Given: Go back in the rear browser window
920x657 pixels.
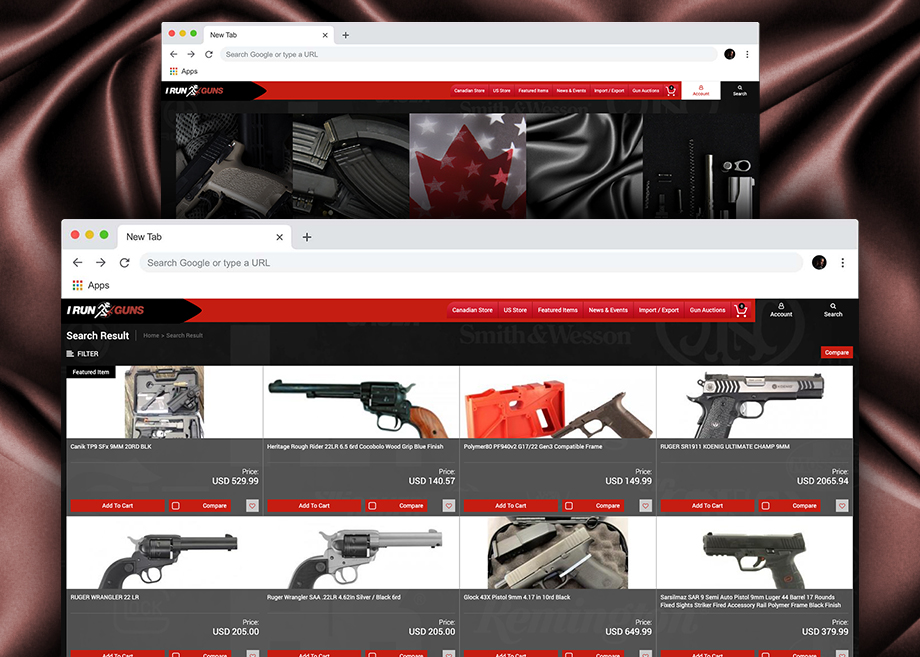Looking at the screenshot, I should [174, 54].
